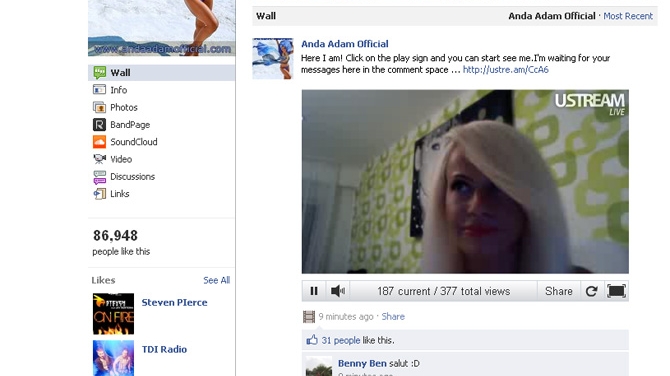The image size is (670, 376).
Task: Open Benny Ben's profile name link
Action: (x=362, y=363)
